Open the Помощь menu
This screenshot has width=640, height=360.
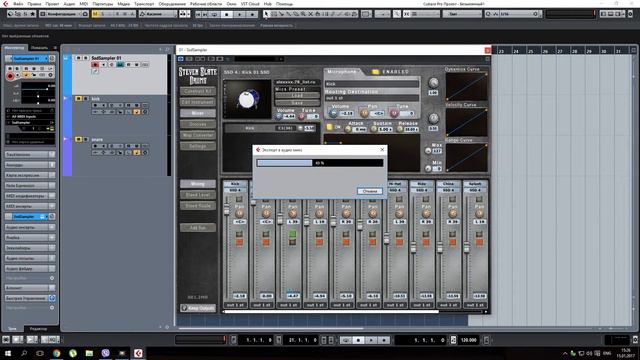pos(284,4)
